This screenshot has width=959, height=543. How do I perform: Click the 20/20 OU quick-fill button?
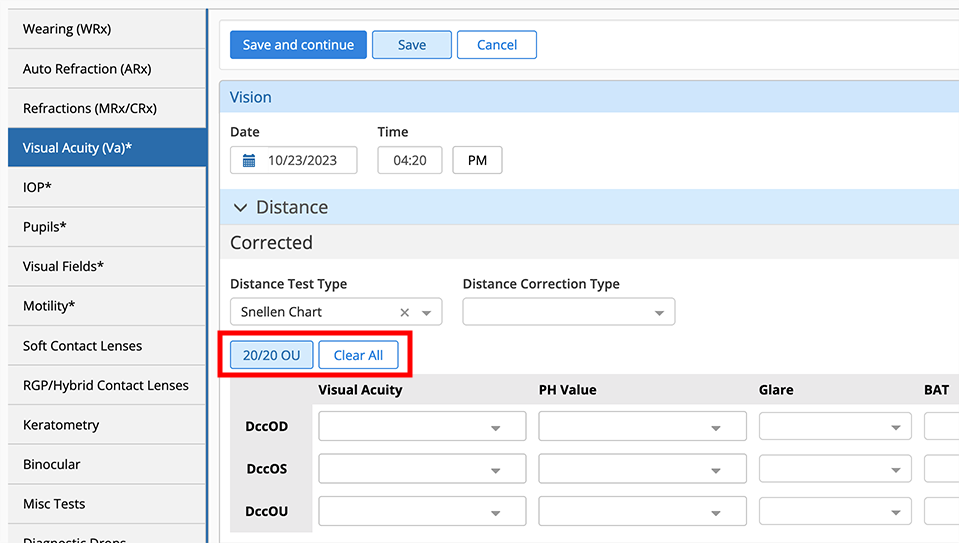[x=271, y=355]
